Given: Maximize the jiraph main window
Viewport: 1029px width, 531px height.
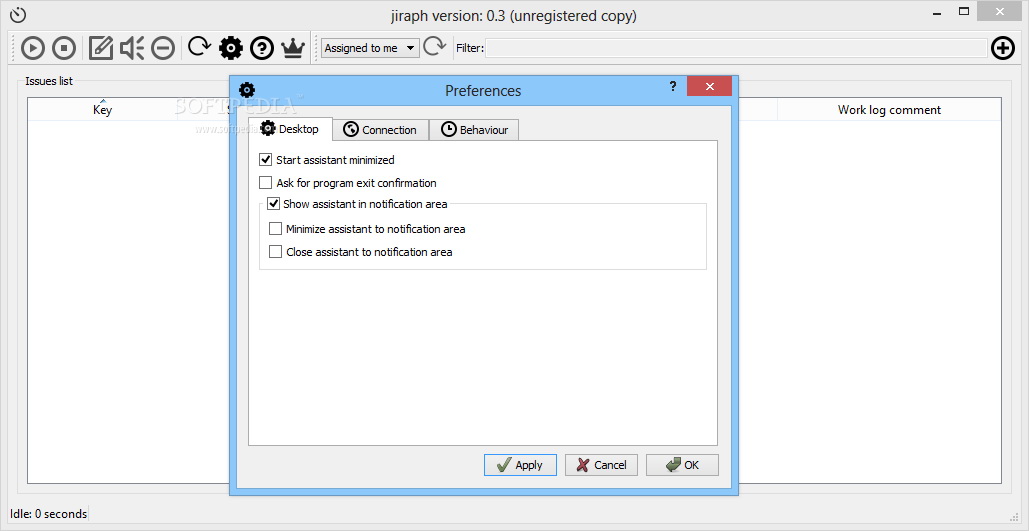Looking at the screenshot, I should click(964, 11).
